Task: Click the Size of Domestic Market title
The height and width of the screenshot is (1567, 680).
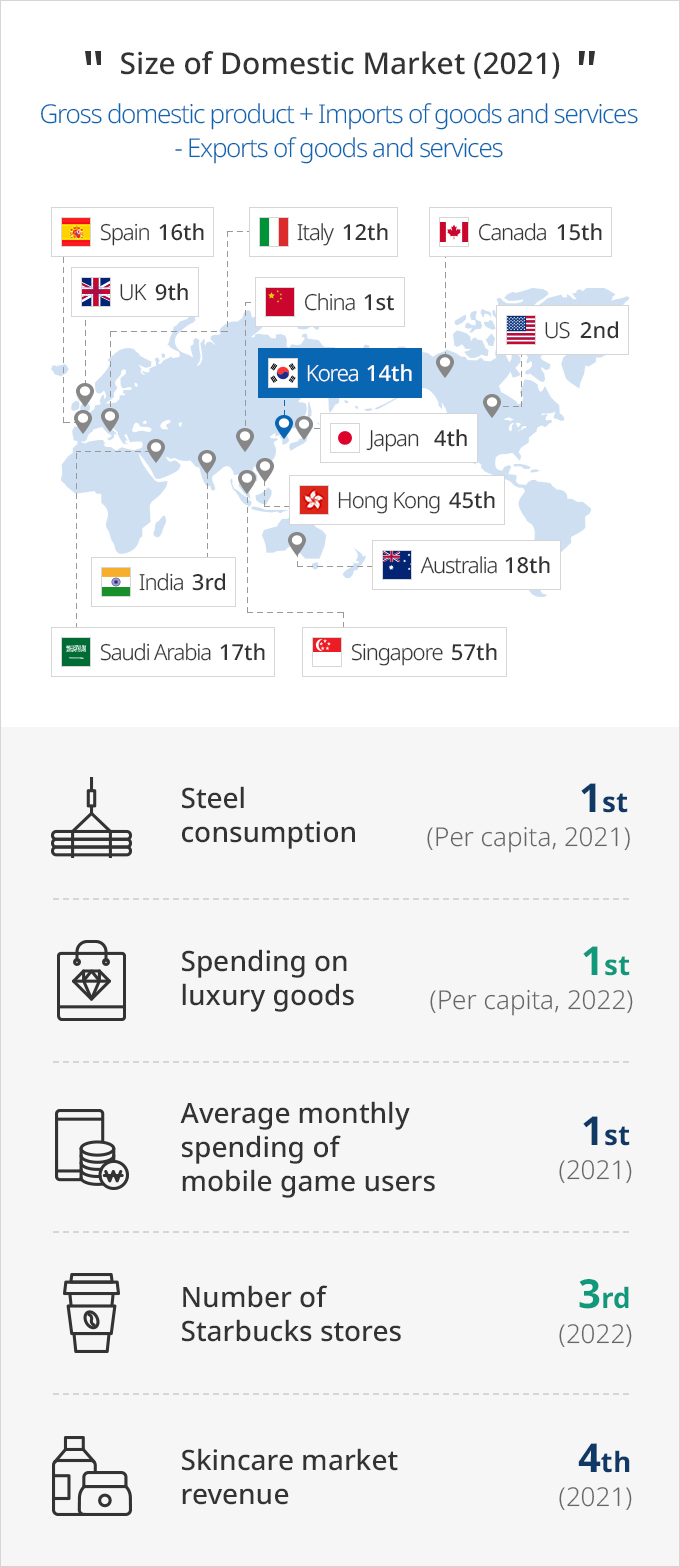Action: pos(340,64)
